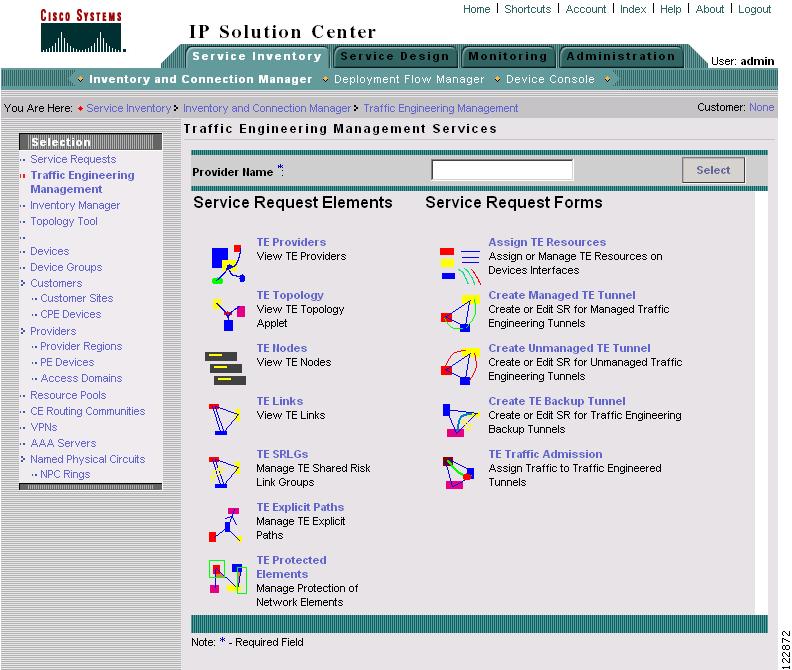The image size is (792, 670).
Task: Open the Create Unmanaged TE Tunnel link
Action: (569, 348)
